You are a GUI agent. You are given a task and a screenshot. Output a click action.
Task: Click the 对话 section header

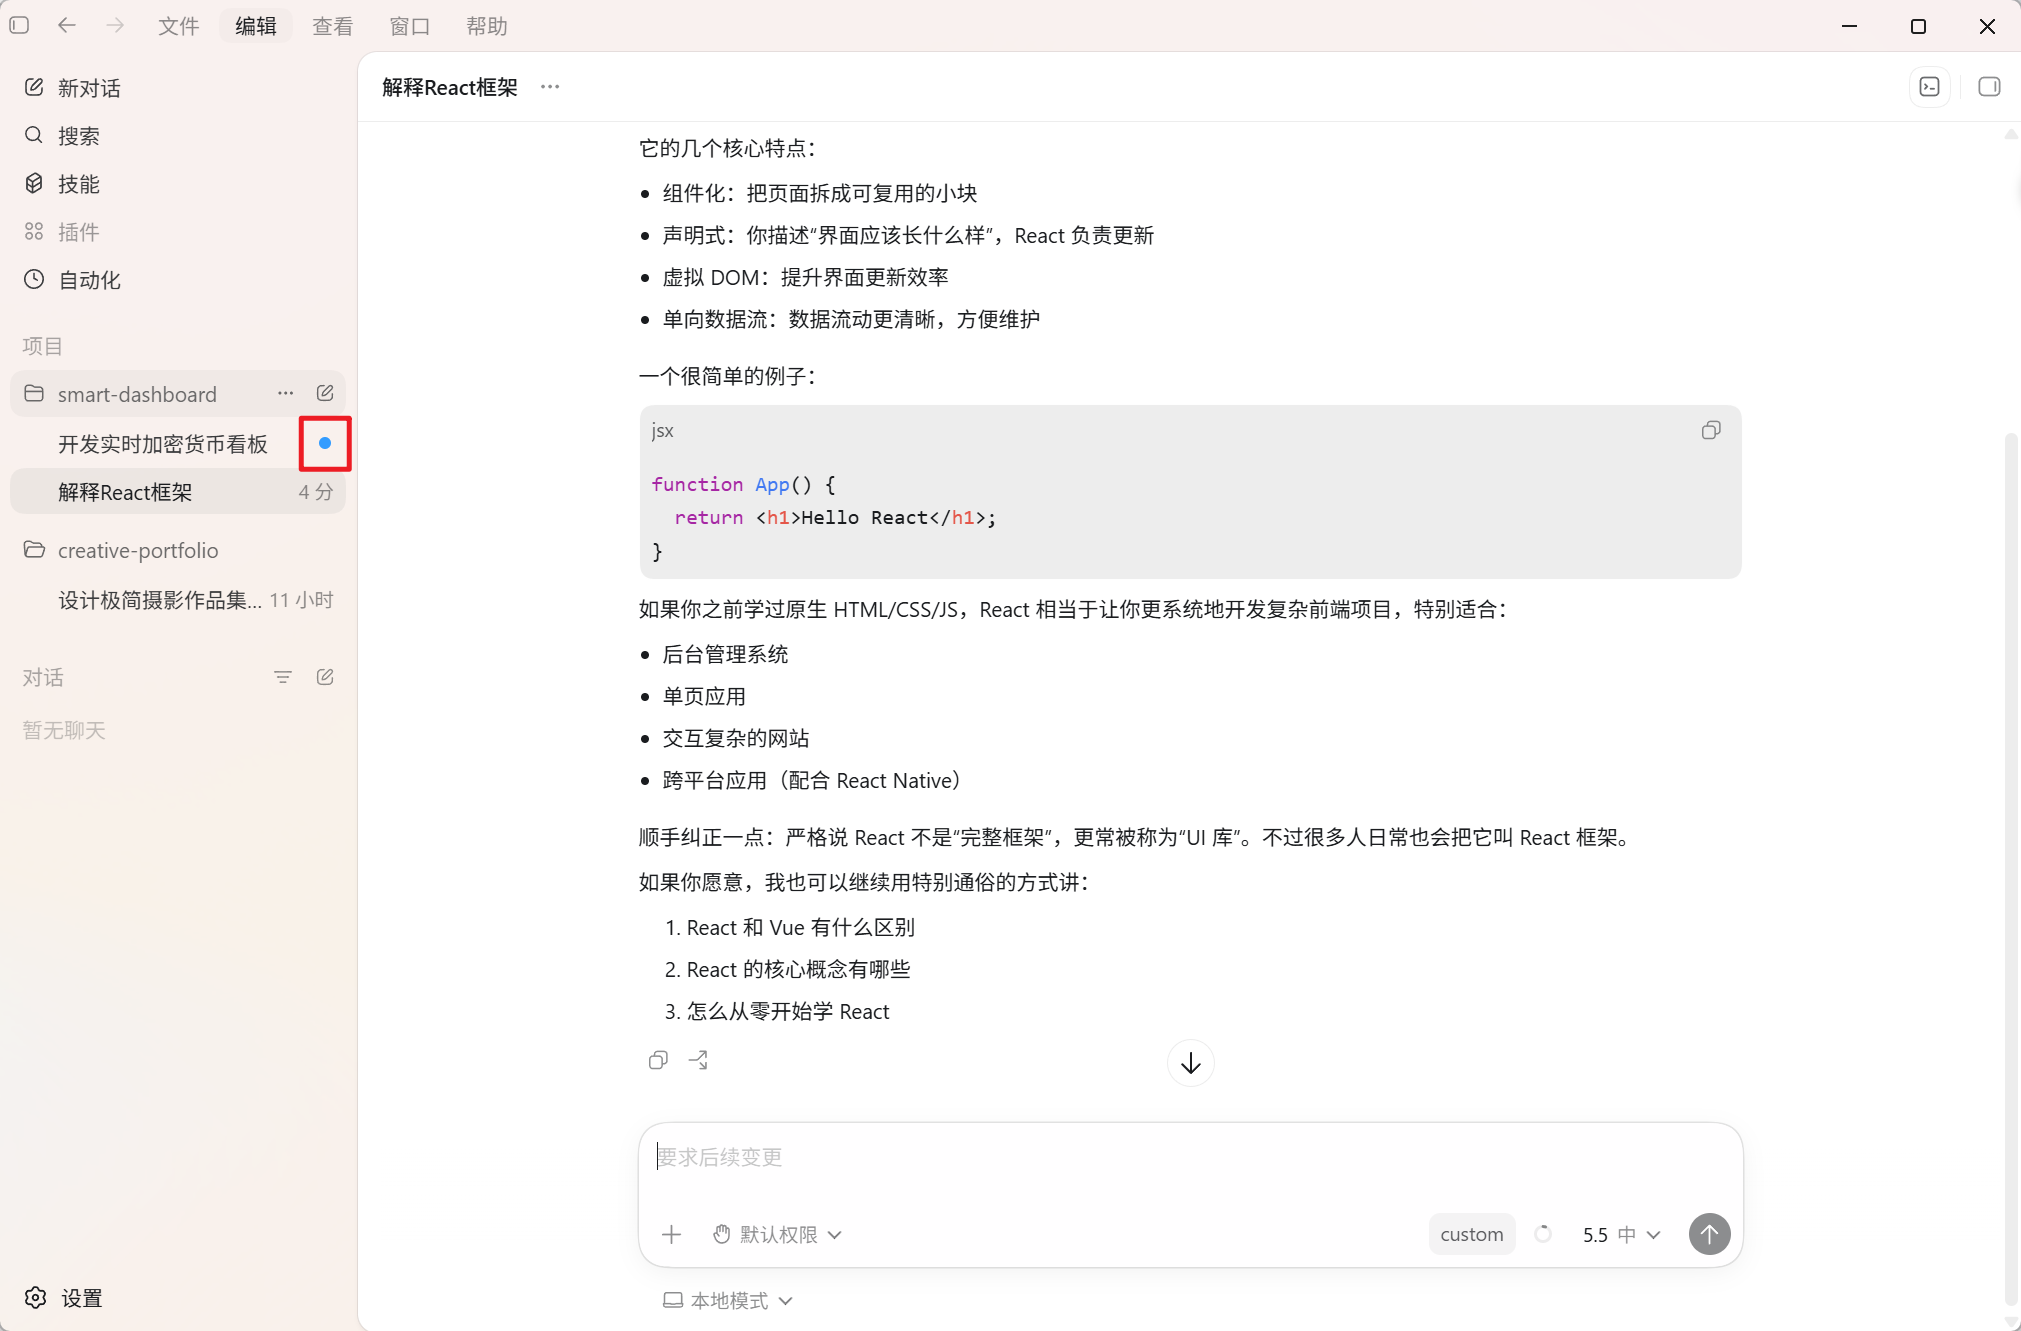(43, 678)
